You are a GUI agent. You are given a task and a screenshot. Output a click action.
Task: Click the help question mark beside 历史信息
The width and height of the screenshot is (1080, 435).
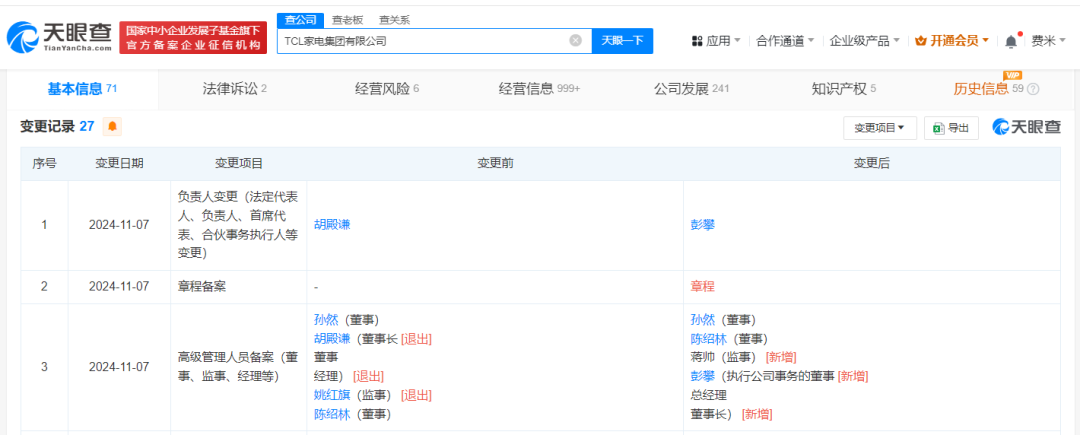click(1033, 89)
